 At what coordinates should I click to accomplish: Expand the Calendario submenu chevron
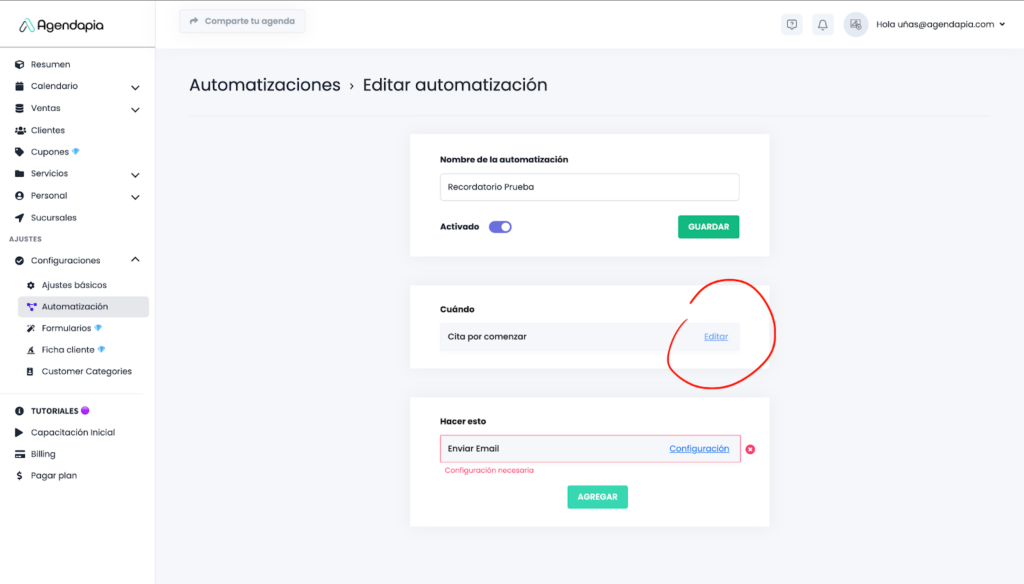point(135,87)
